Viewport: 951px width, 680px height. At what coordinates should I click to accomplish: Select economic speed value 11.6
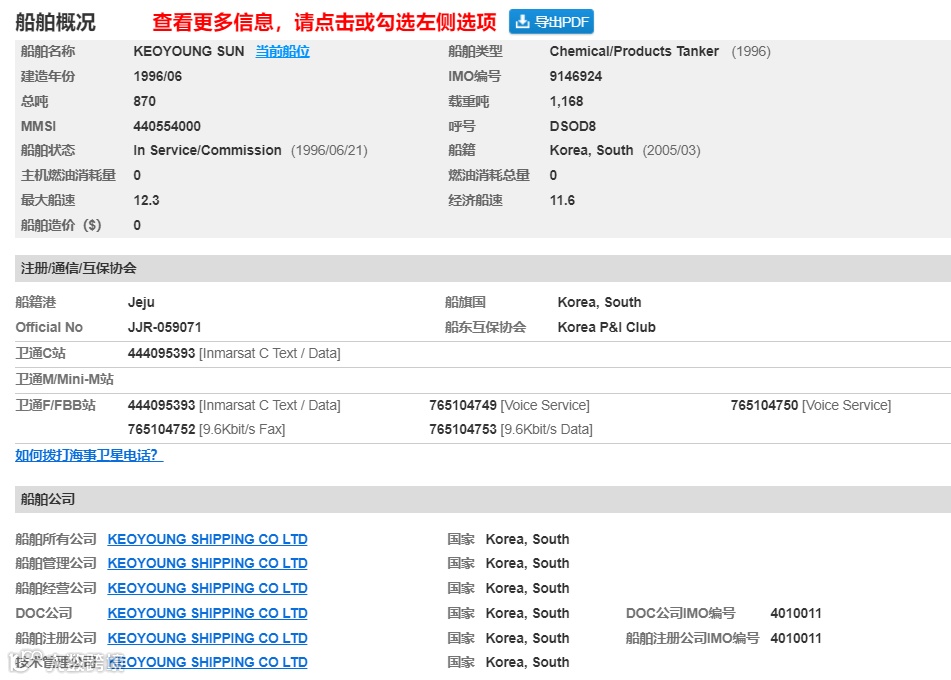pos(562,200)
